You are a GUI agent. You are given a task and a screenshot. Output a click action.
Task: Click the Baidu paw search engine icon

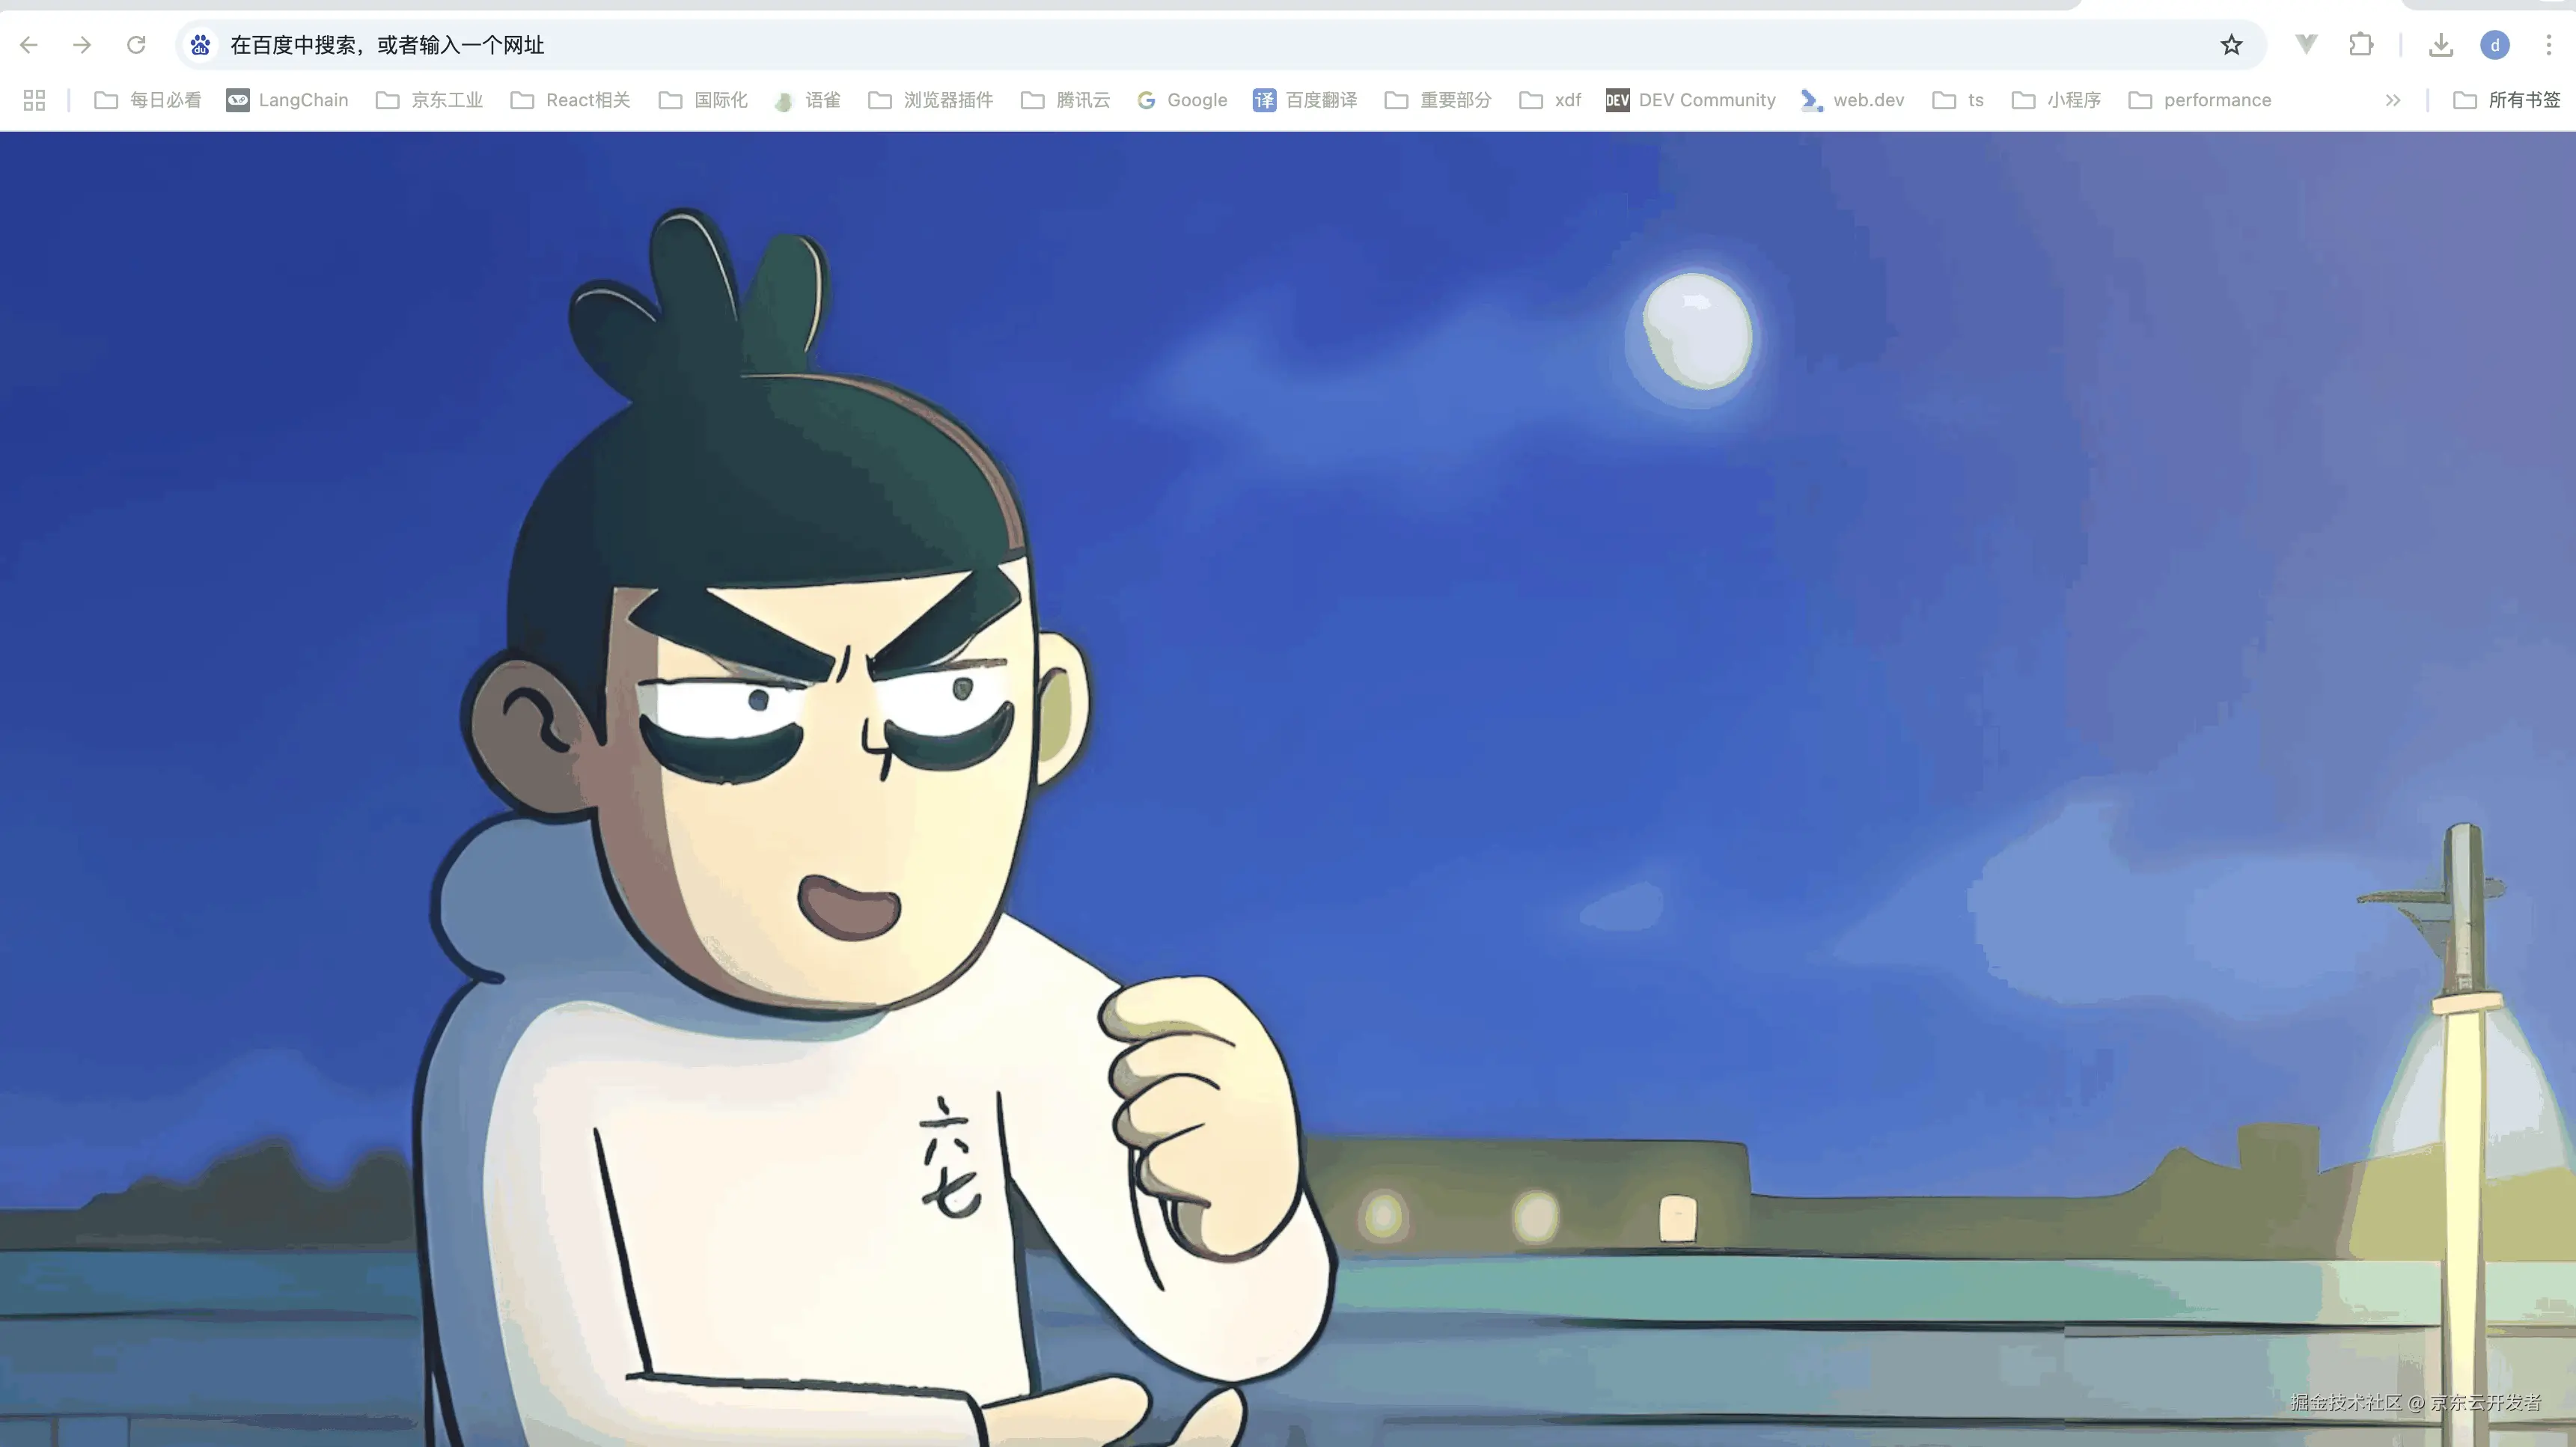(201, 45)
